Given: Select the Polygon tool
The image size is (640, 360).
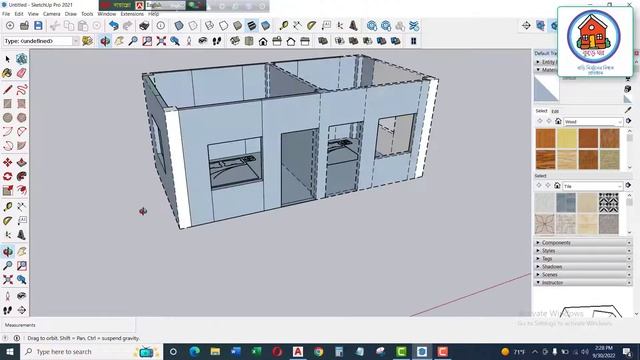Looking at the screenshot, I should [22, 118].
